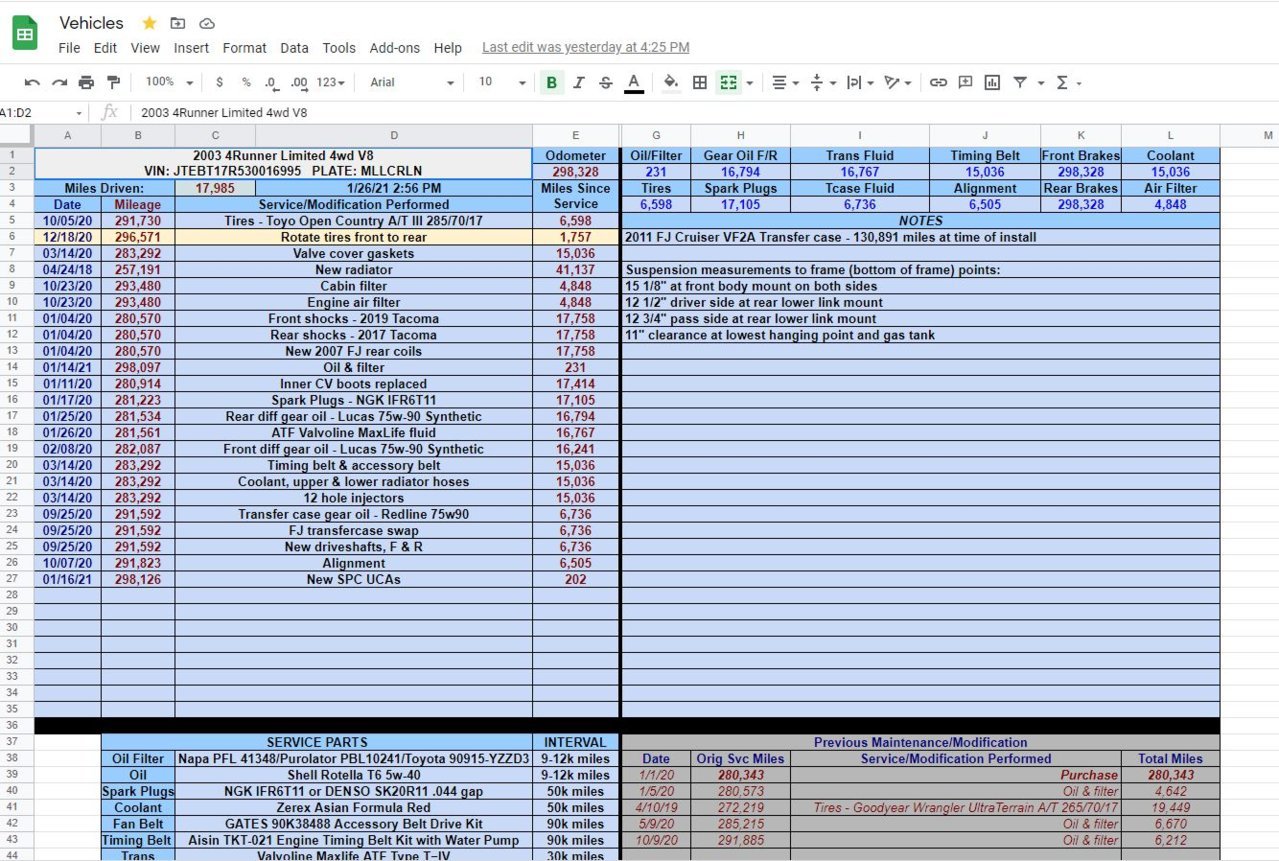Insert a comment
Screen dimensions: 1279x861
click(x=965, y=82)
